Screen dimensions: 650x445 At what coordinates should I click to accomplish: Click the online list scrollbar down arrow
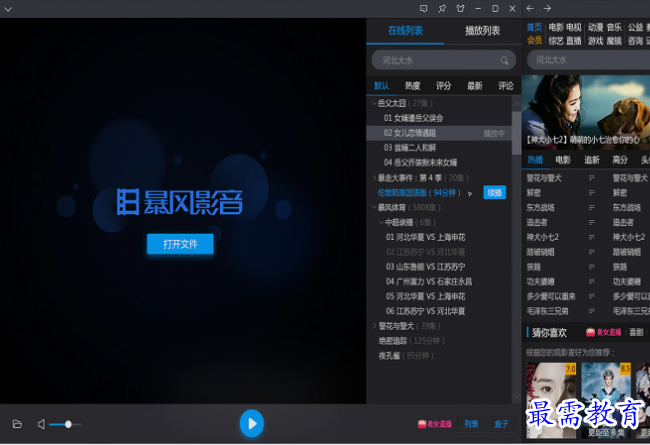[517, 397]
